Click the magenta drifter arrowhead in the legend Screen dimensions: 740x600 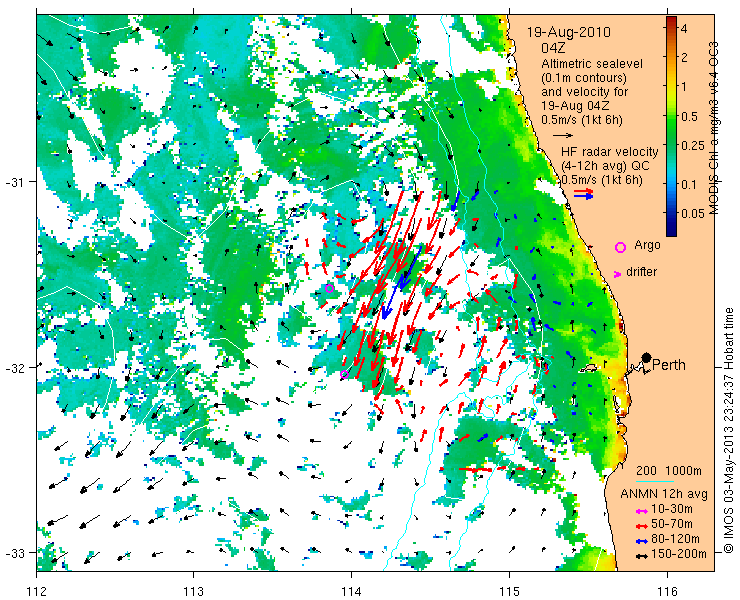tap(617, 274)
